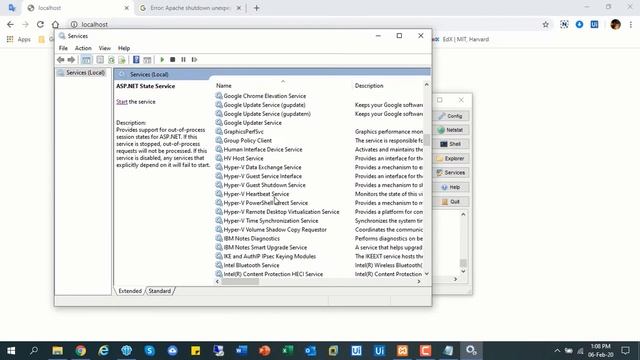Select Google Chrome Elevation Service row
The width and height of the screenshot is (640, 360).
[x=264, y=96]
